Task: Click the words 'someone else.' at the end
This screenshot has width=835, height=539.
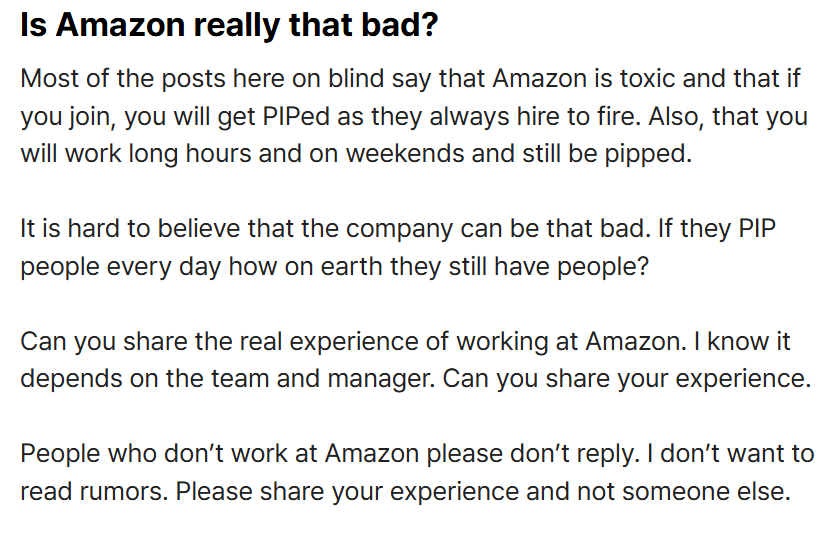Action: (706, 492)
